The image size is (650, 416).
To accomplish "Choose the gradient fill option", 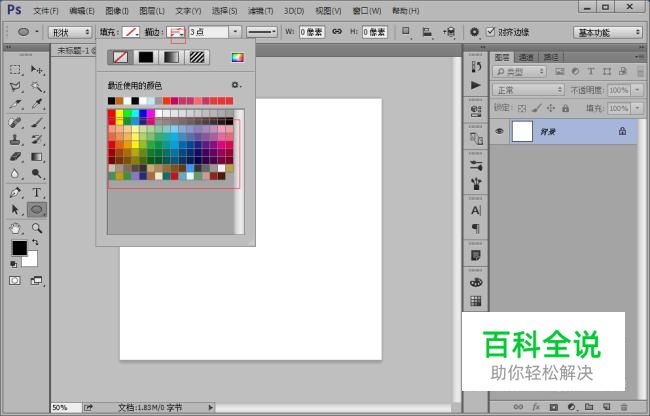I will click(171, 57).
